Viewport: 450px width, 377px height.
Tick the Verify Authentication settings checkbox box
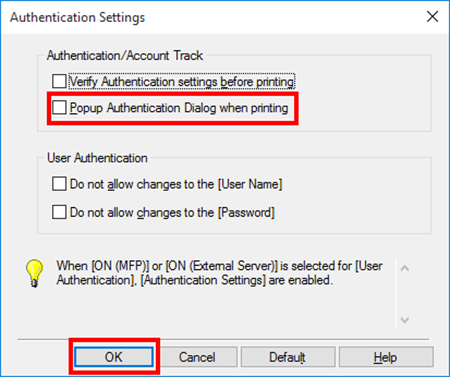59,81
